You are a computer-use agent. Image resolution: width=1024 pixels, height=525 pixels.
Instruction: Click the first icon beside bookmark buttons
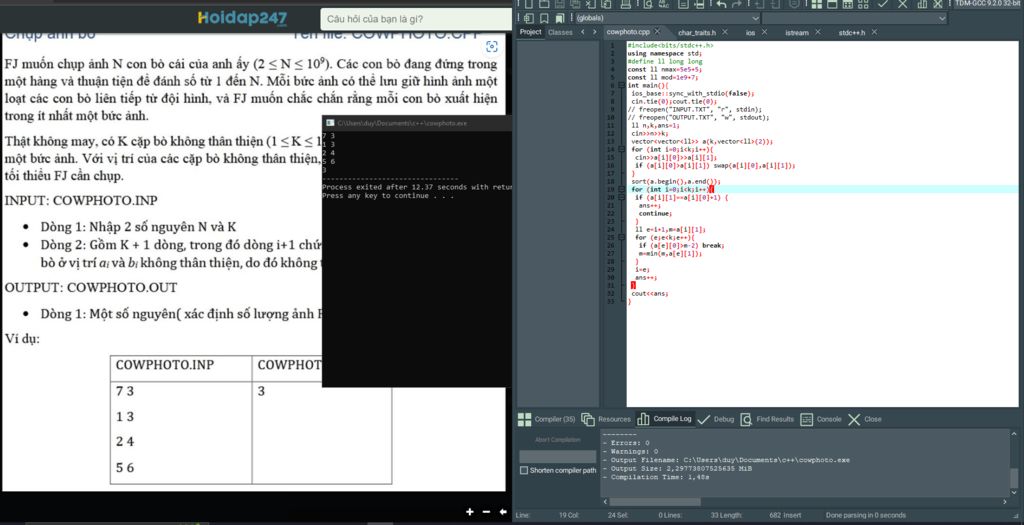point(529,18)
